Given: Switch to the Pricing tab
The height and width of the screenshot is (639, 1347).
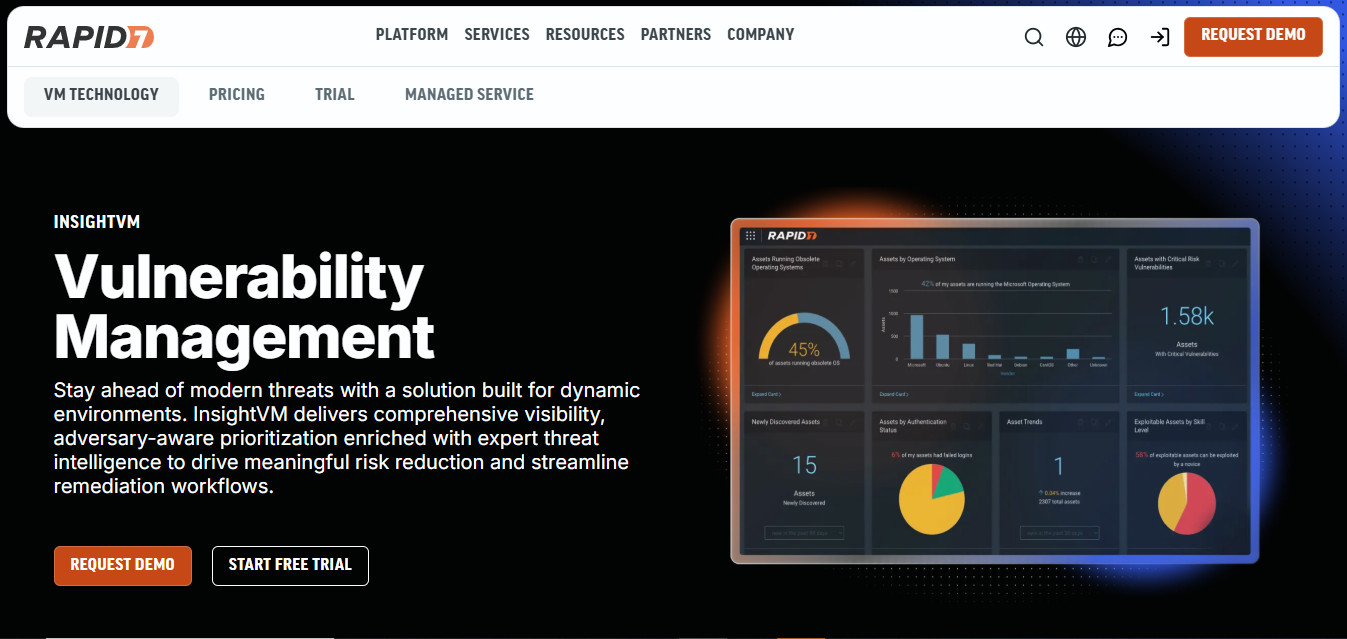Looking at the screenshot, I should pyautogui.click(x=237, y=95).
